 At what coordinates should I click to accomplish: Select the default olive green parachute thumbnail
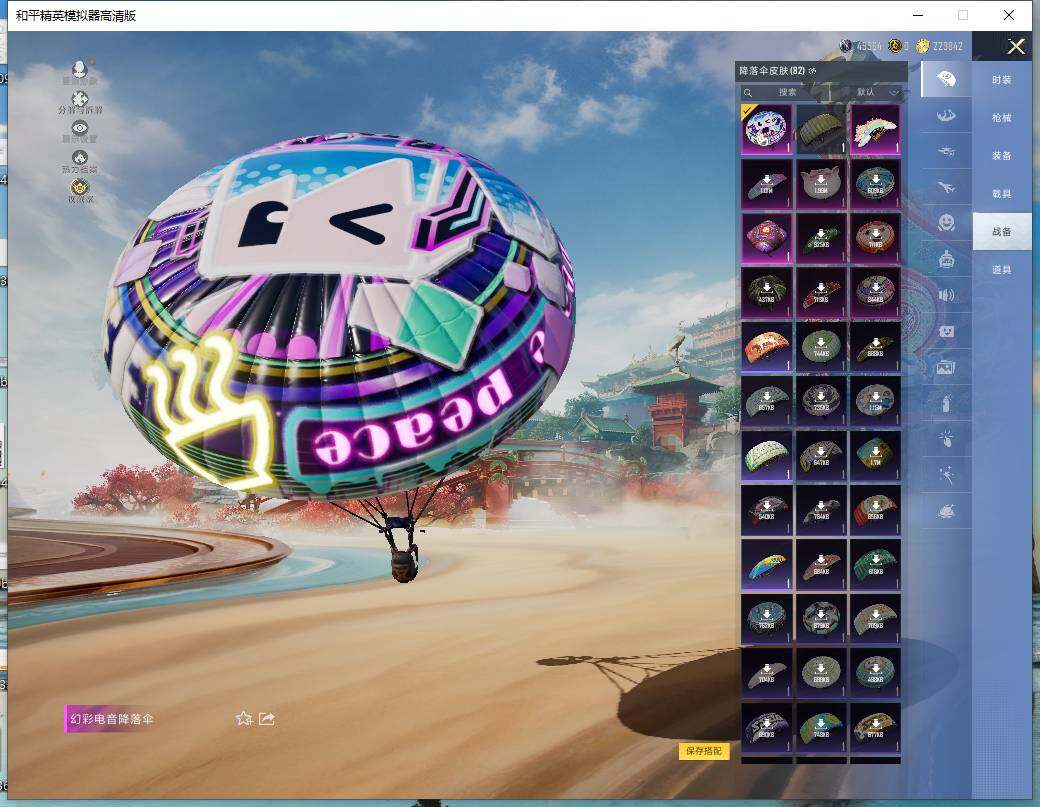820,129
